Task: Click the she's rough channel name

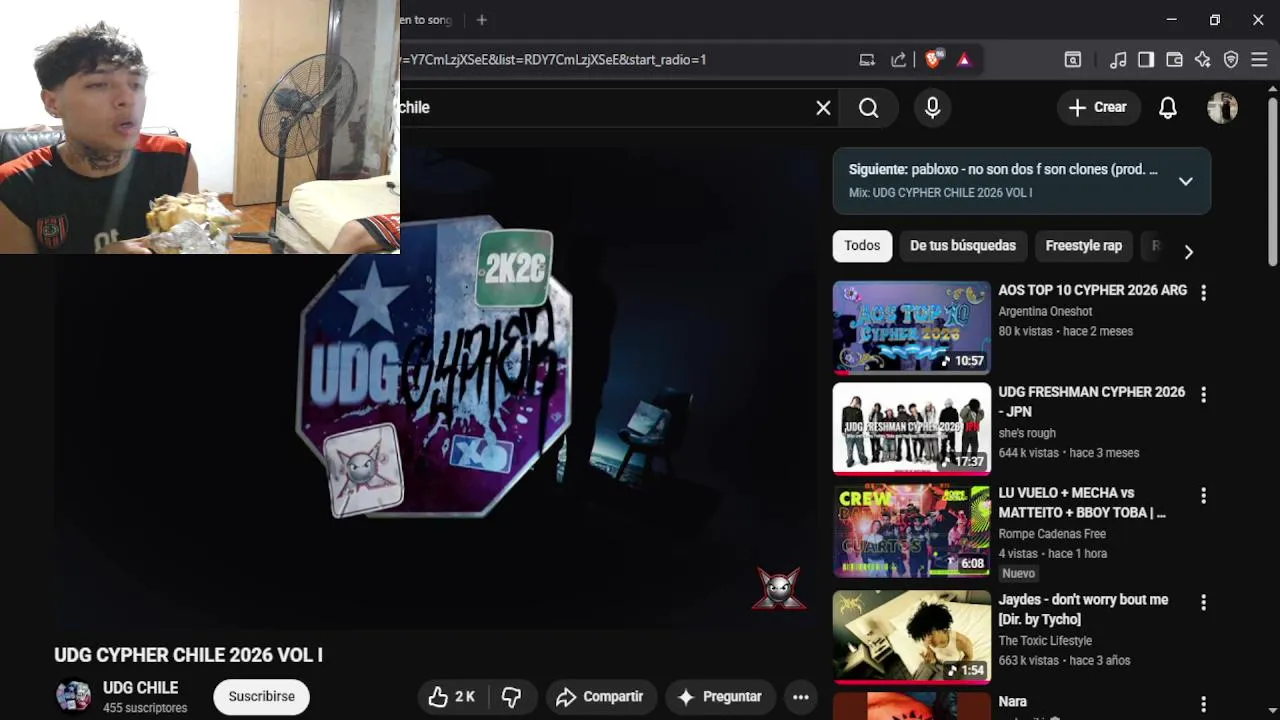Action: coord(1027,433)
